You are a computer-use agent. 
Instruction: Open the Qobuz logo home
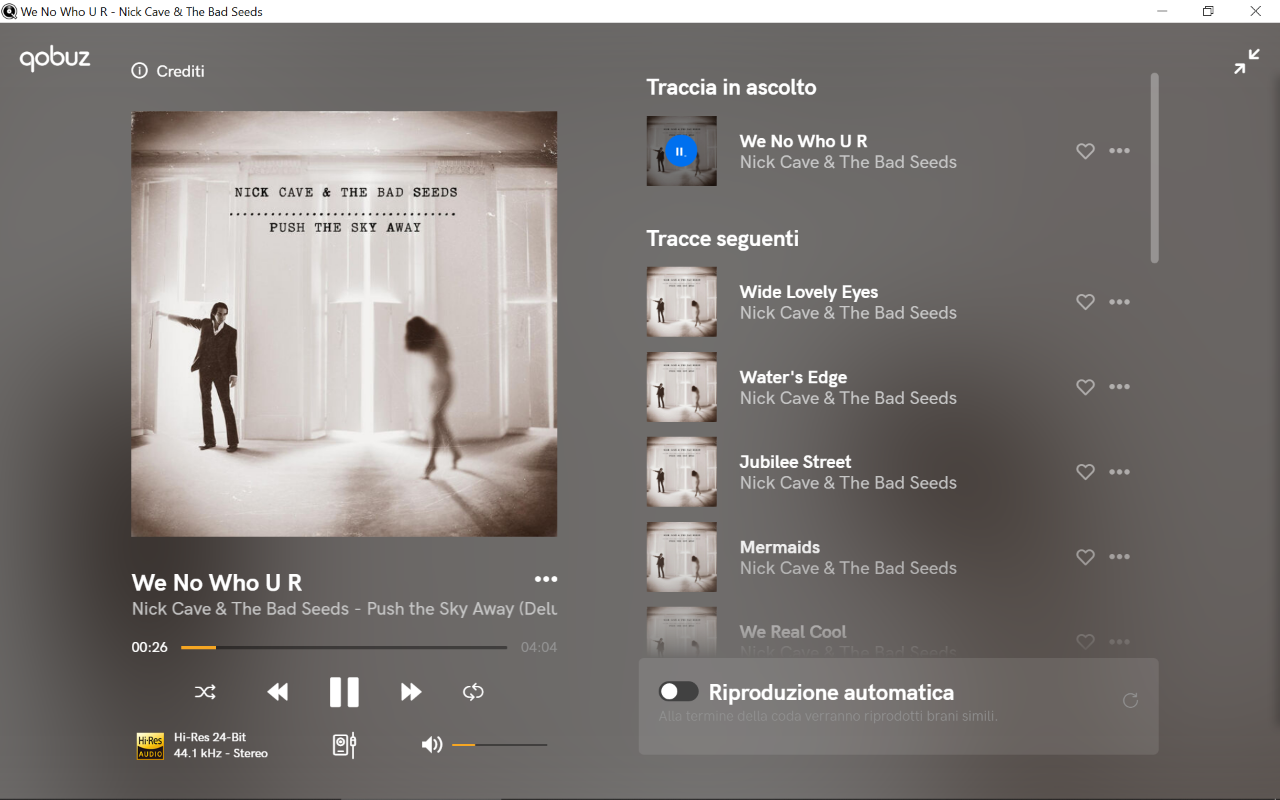[55, 59]
